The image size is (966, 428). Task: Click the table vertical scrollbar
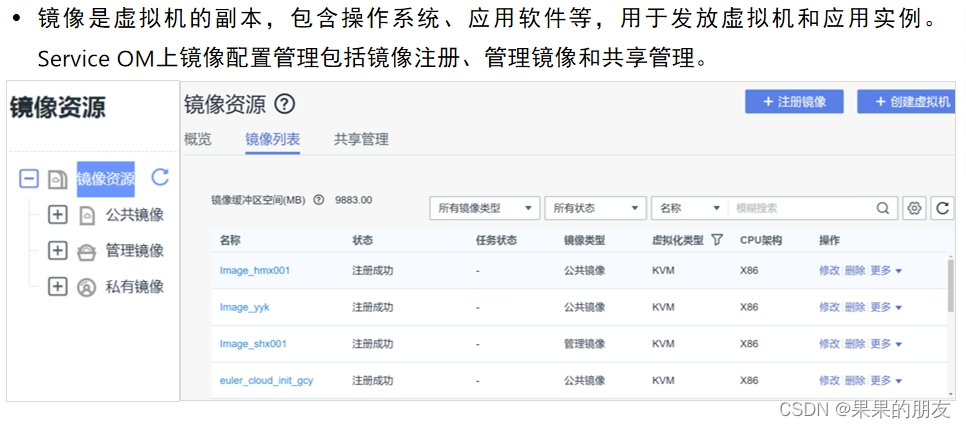pos(951,285)
